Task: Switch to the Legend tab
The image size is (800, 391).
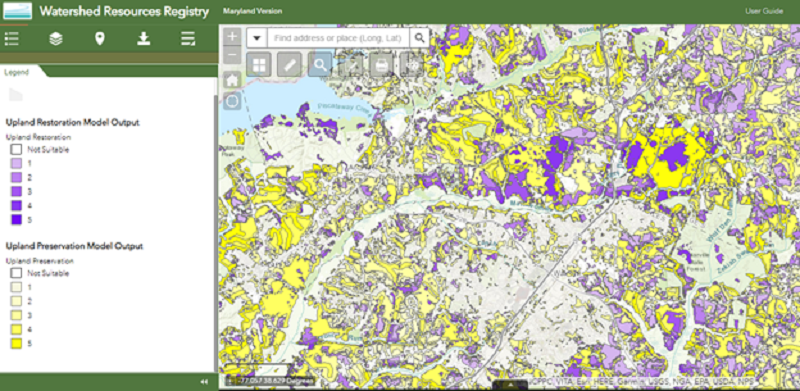Action: [17, 72]
